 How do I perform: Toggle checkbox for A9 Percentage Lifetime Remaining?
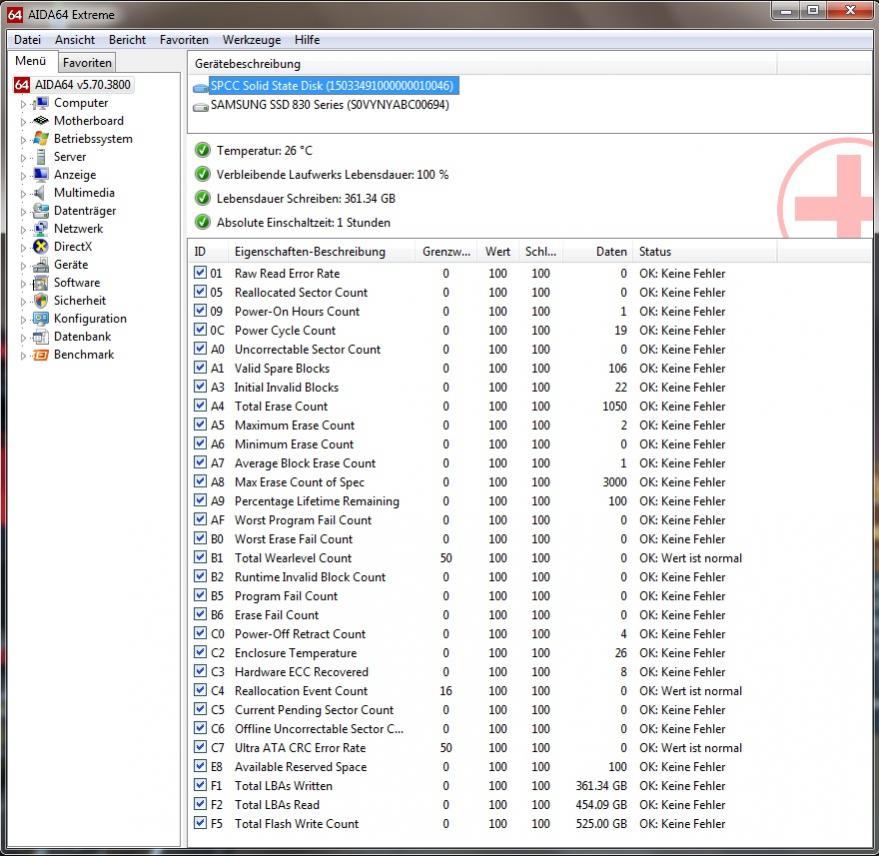click(x=200, y=500)
